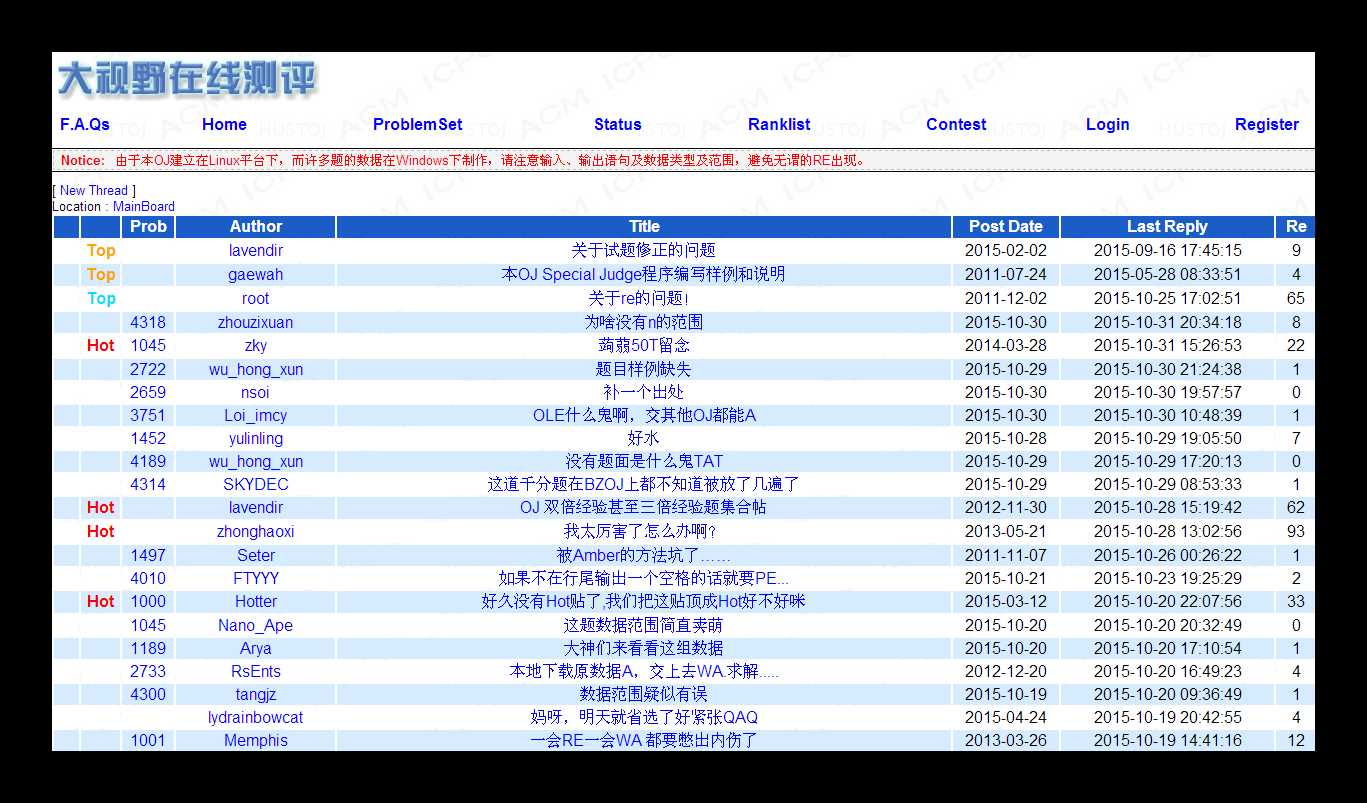Click the site logo banner image
This screenshot has width=1367, height=803.
[x=187, y=79]
